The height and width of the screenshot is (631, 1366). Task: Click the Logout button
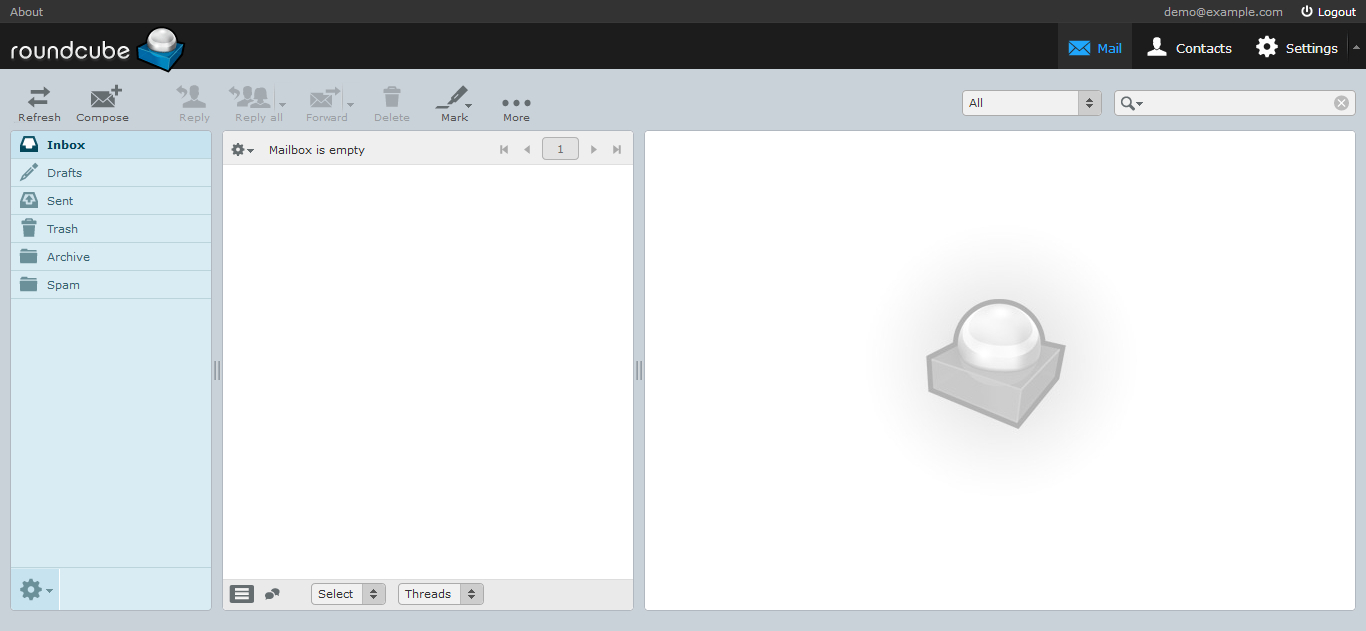pos(1328,11)
